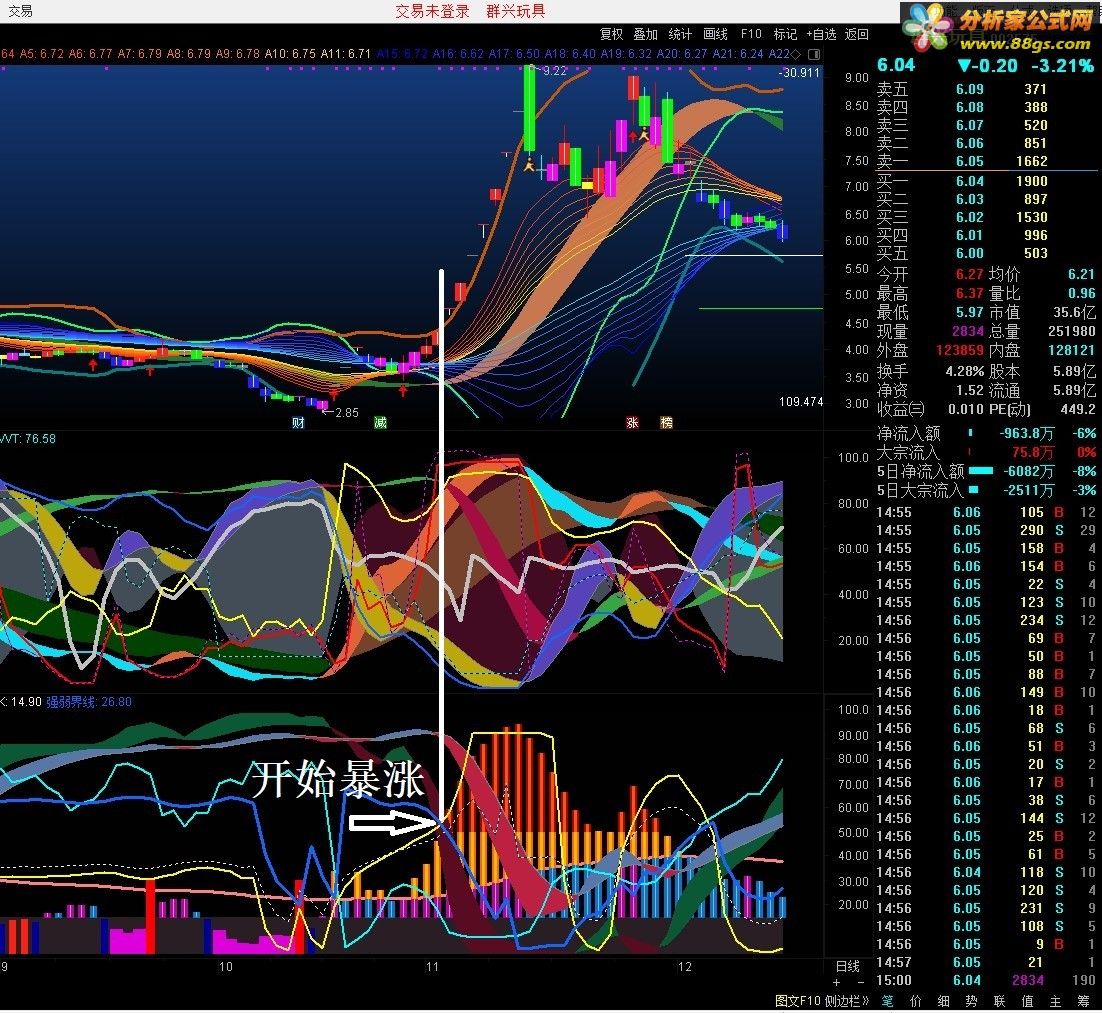Click the month 10 date-axis marker
The width and height of the screenshot is (1102, 1013).
(226, 967)
